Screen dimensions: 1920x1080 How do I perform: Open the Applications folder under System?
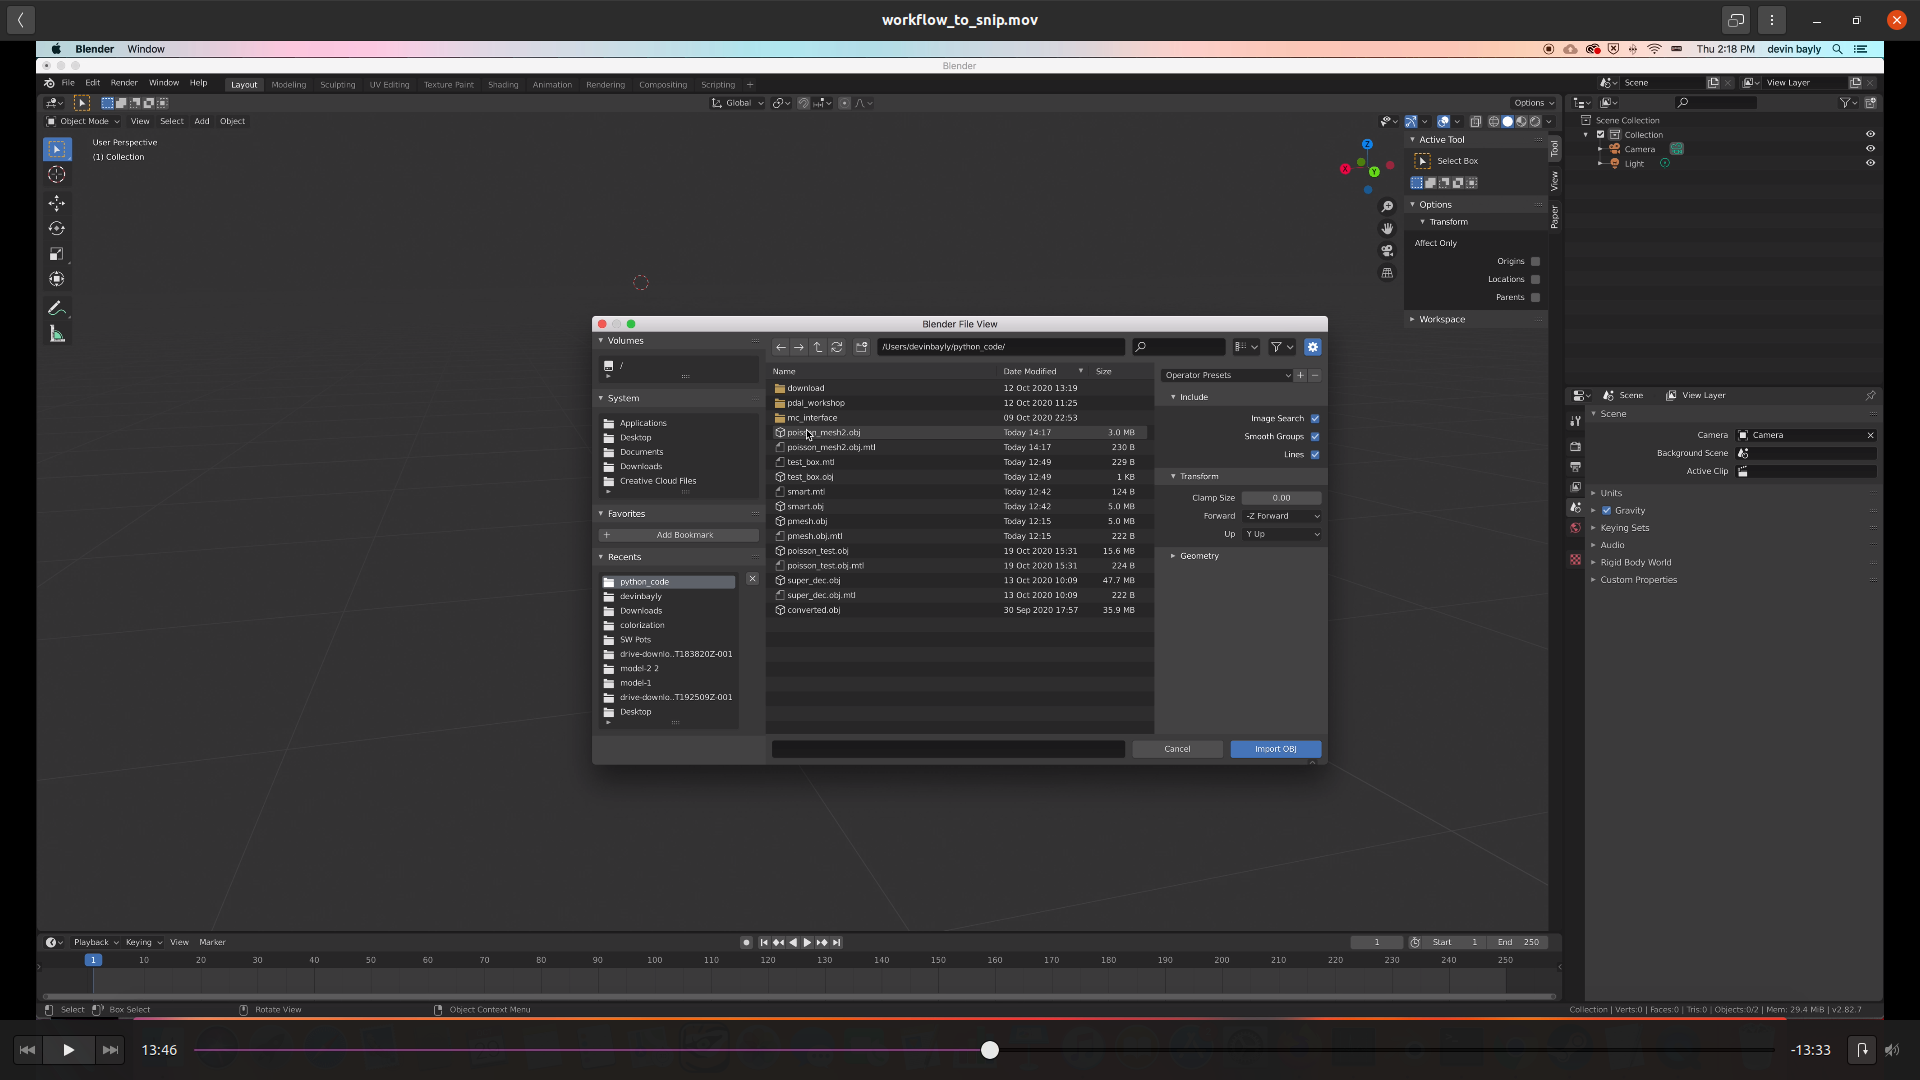tap(643, 424)
